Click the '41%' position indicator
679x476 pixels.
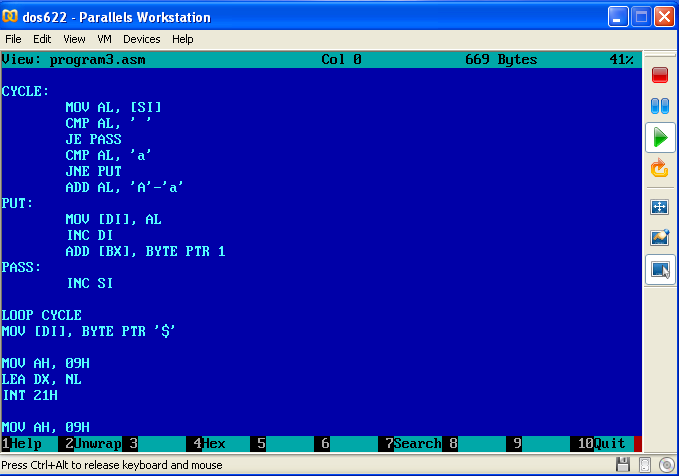pos(621,59)
